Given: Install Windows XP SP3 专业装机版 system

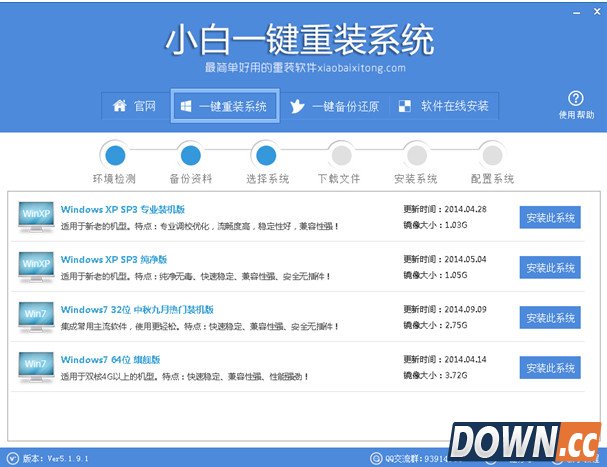Looking at the screenshot, I should 549,218.
